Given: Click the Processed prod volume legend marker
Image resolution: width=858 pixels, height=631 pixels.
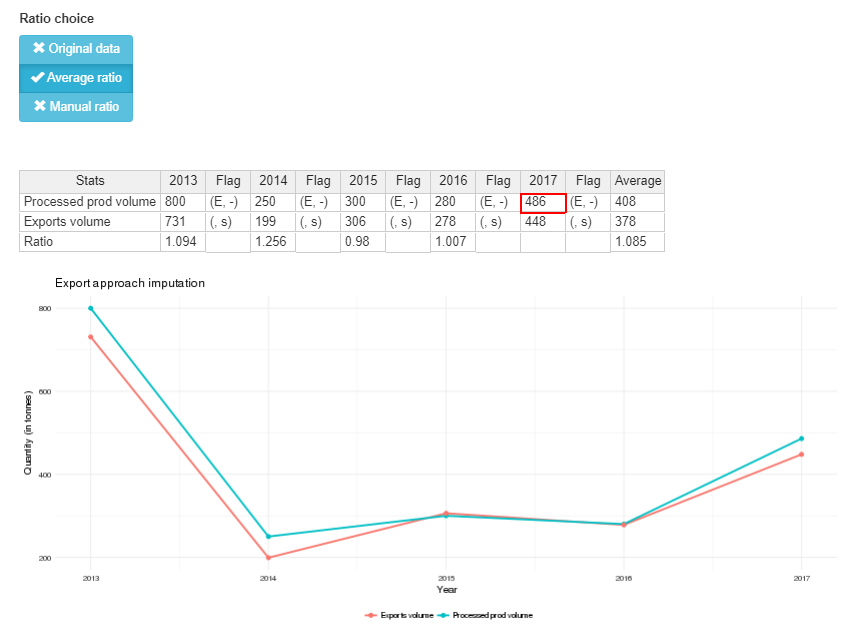Looking at the screenshot, I should (445, 615).
